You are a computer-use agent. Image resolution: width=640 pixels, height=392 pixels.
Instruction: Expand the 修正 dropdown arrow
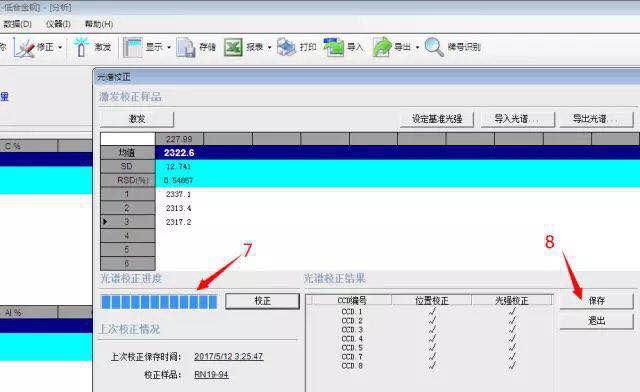pyautogui.click(x=60, y=48)
